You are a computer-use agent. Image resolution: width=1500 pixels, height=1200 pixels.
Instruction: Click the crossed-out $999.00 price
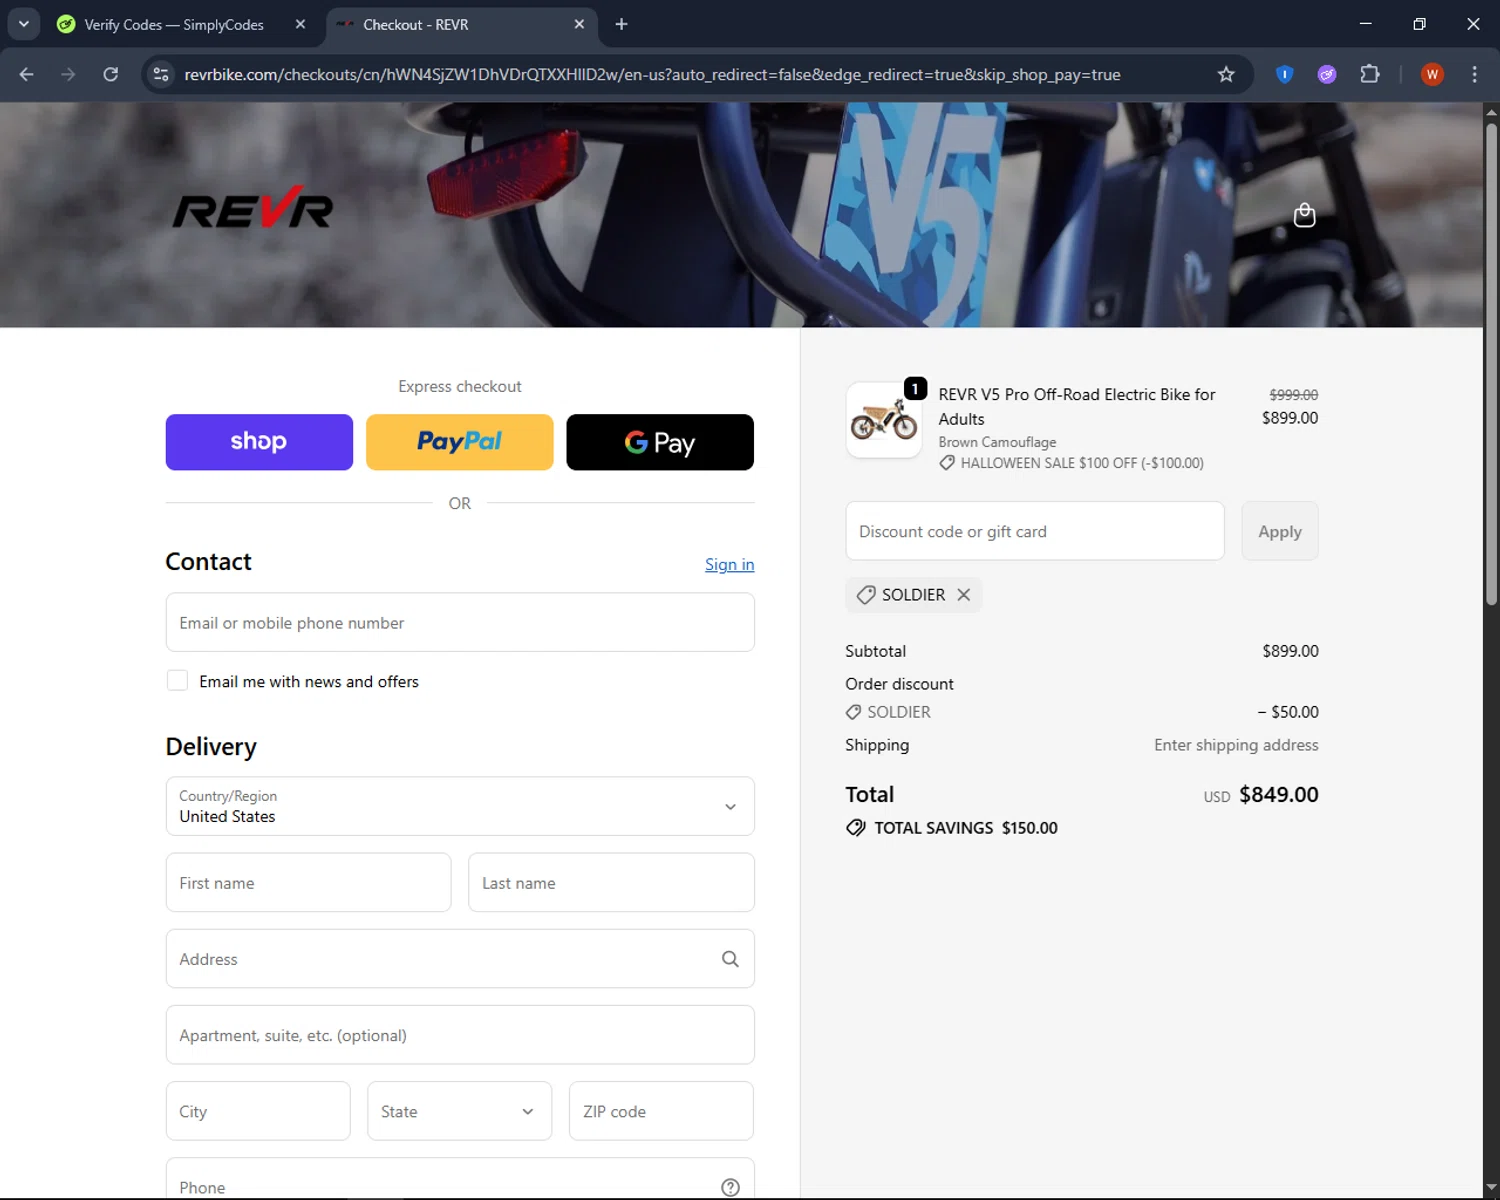[1294, 395]
